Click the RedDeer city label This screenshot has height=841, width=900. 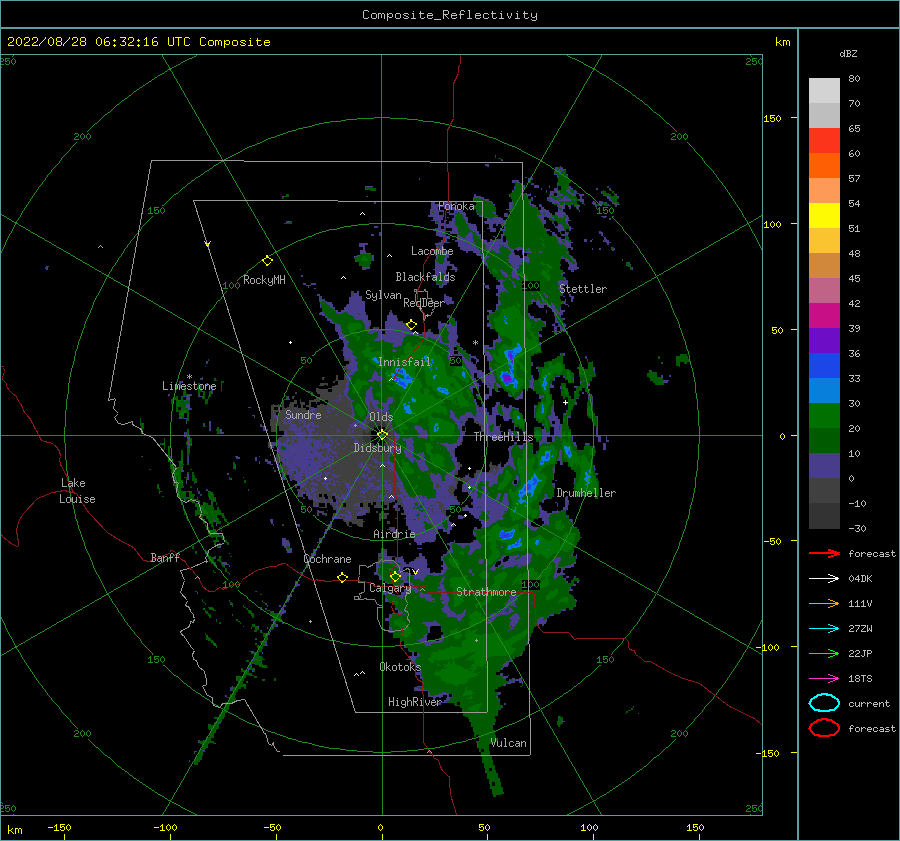pyautogui.click(x=424, y=303)
